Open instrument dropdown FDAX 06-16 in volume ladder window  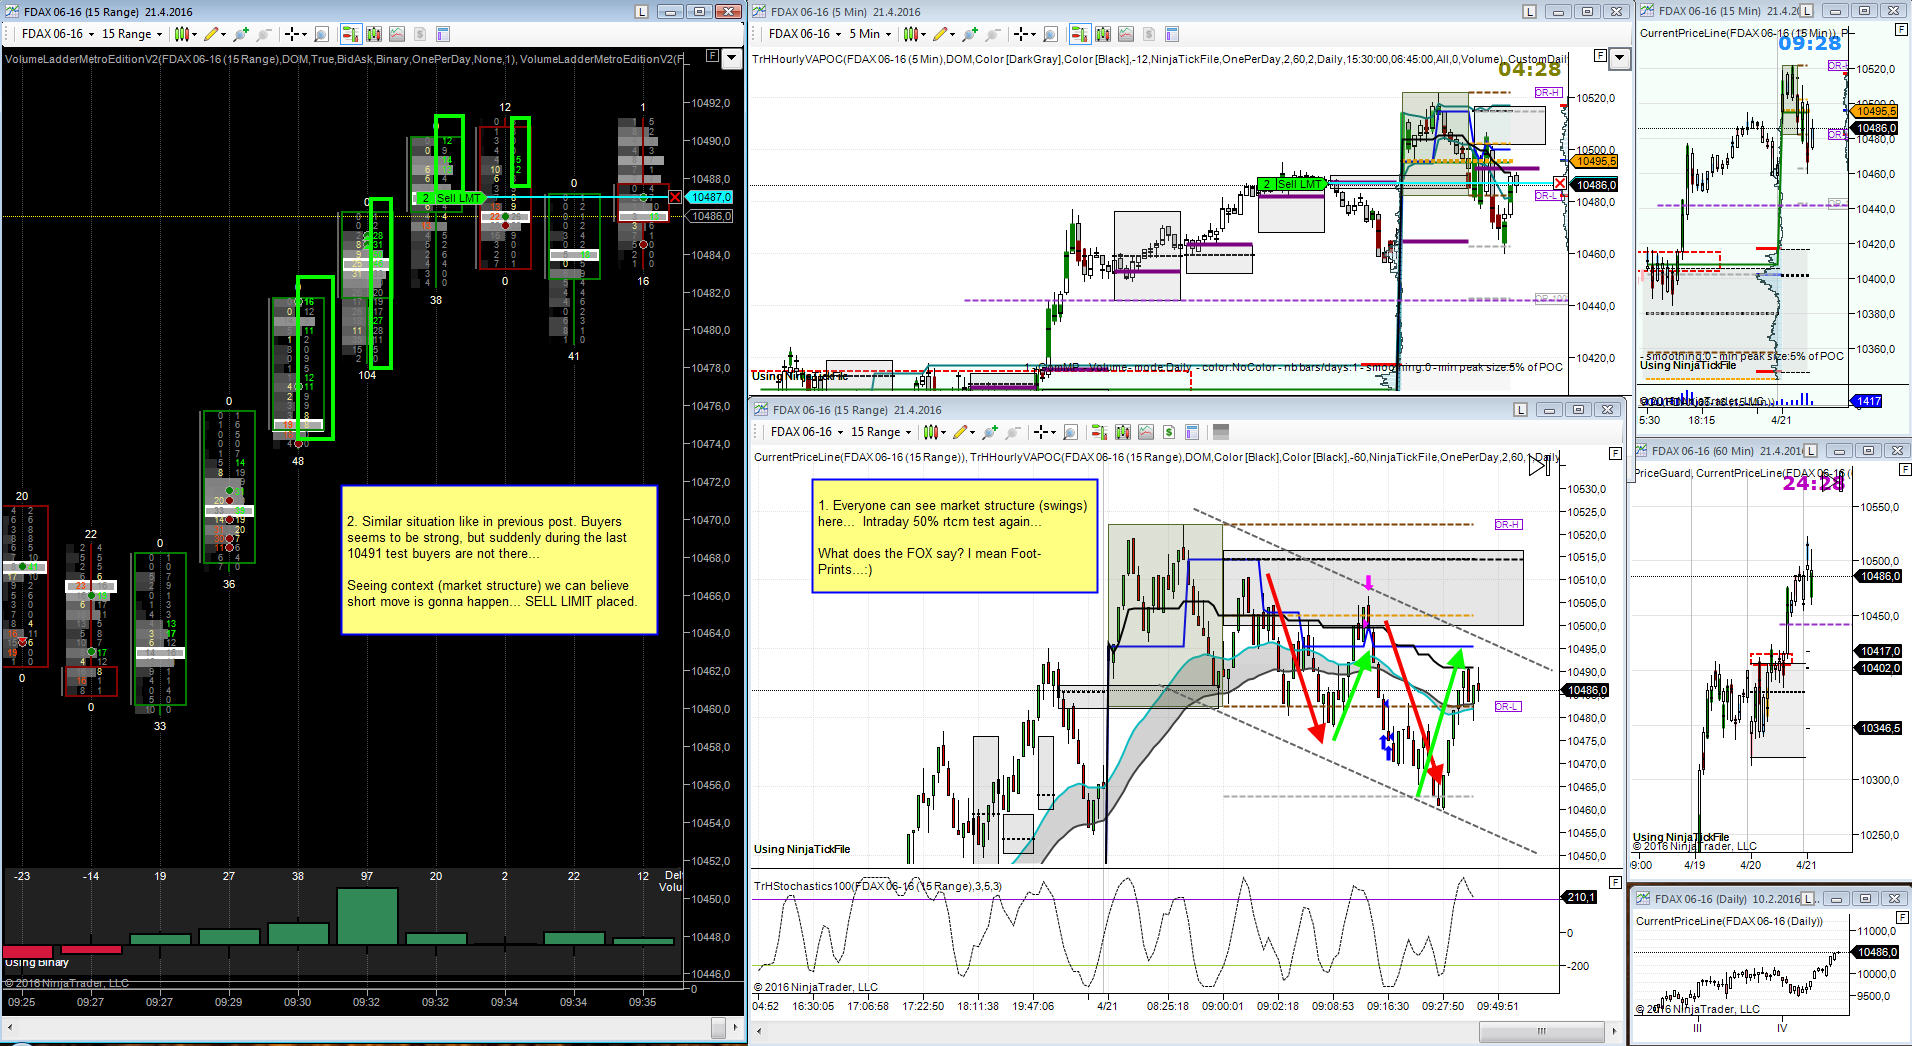point(58,34)
